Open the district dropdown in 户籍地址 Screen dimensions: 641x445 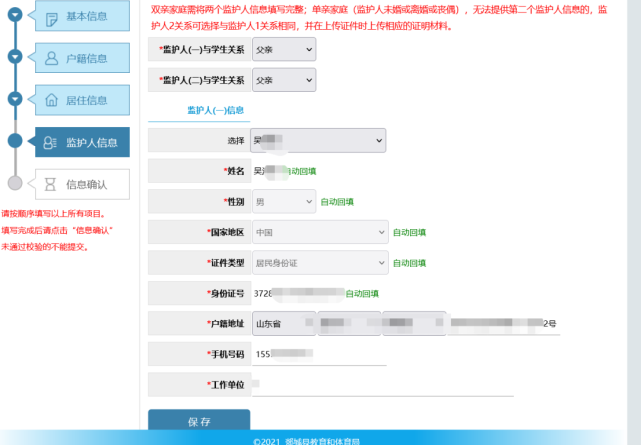pyautogui.click(x=414, y=324)
